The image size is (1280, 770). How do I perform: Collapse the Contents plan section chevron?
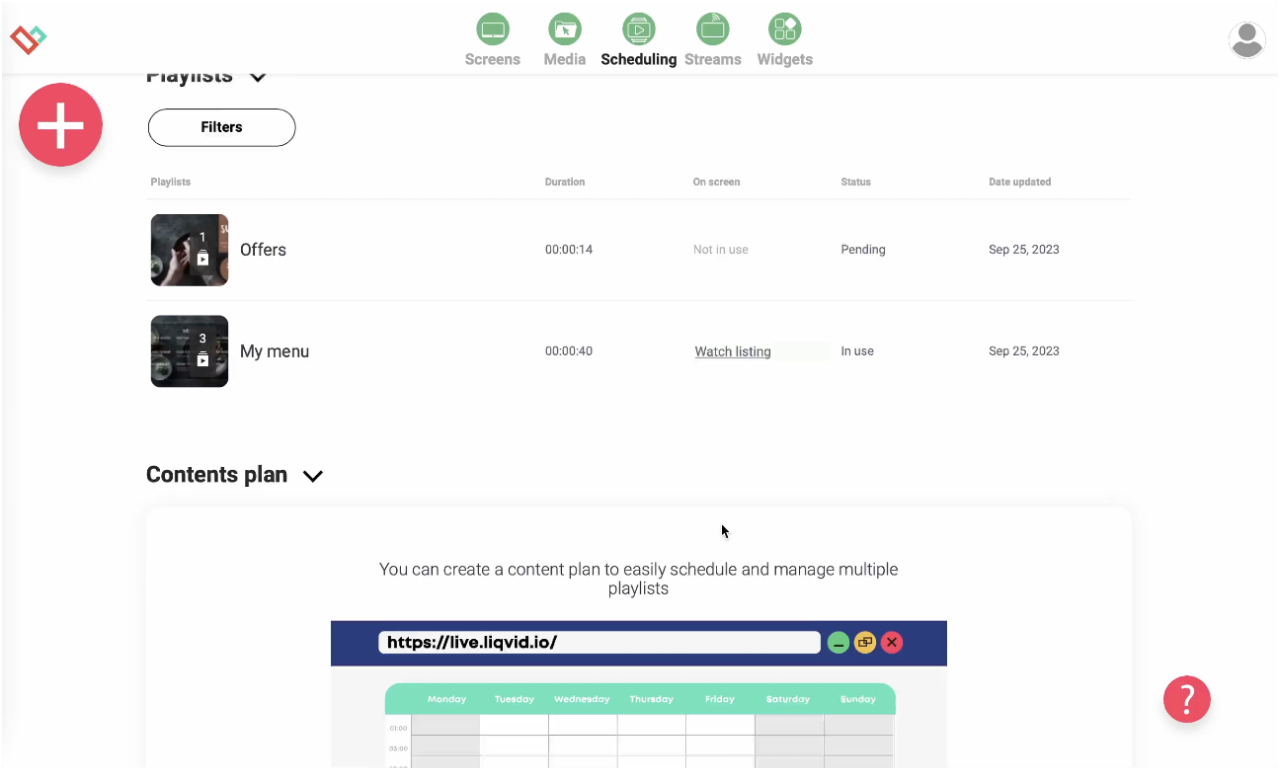pos(312,476)
